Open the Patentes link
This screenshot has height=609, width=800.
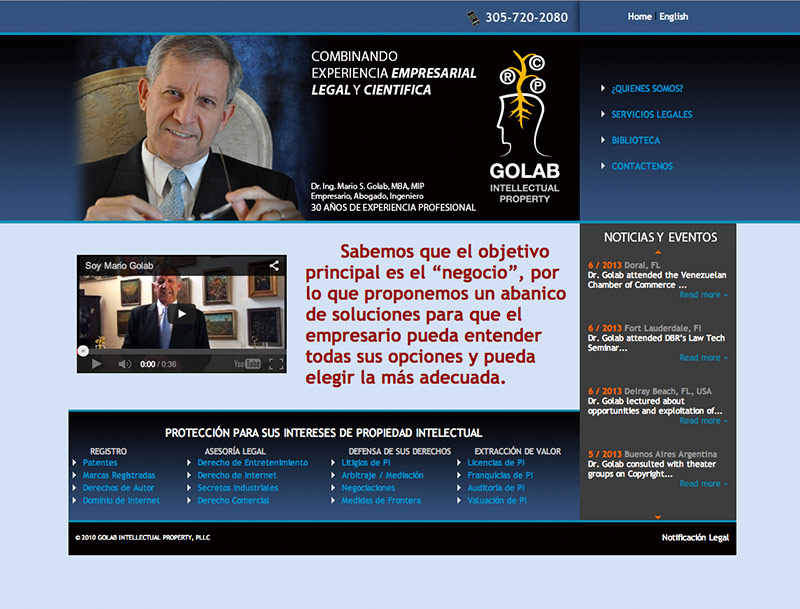100,463
